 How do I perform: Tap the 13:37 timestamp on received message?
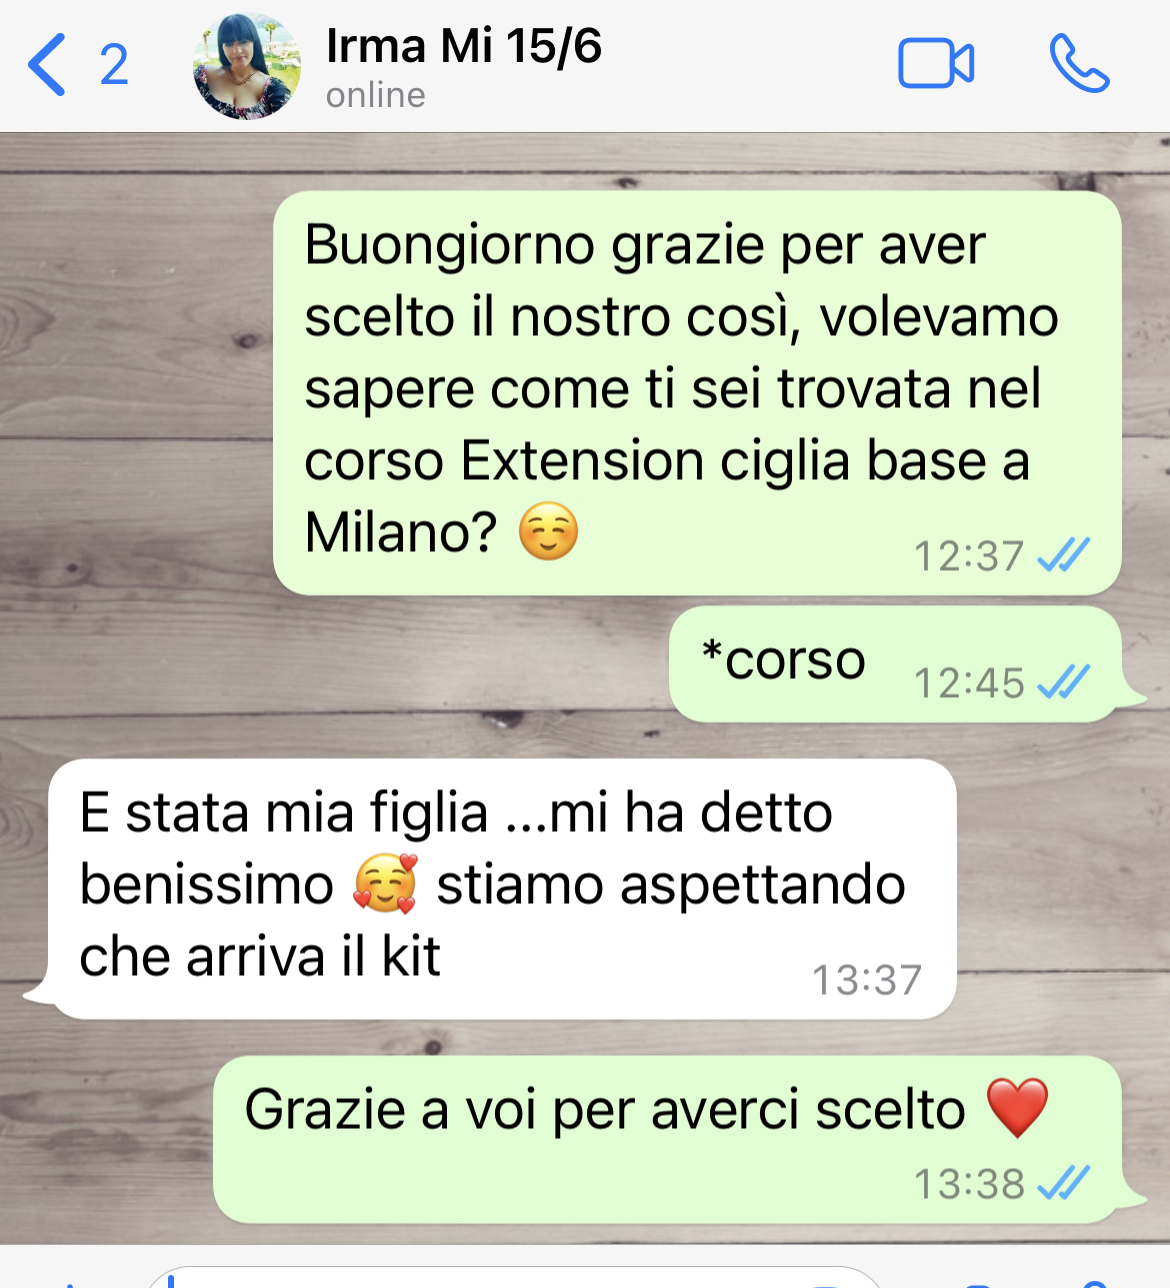coord(866,980)
